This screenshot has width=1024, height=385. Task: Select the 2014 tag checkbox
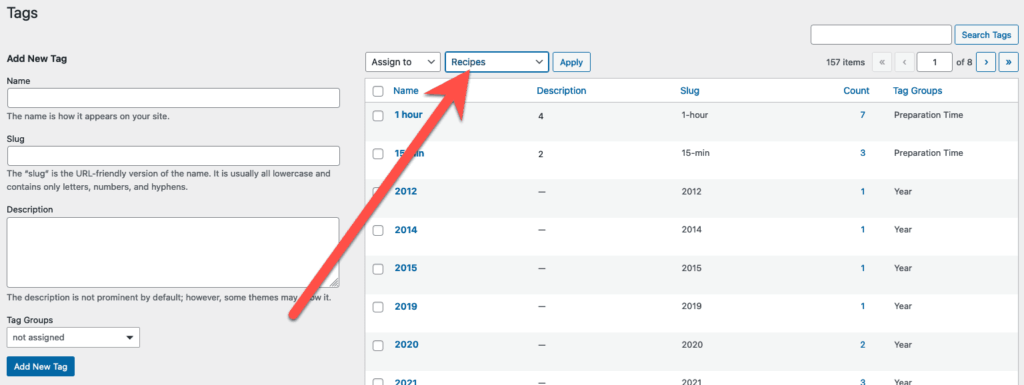[378, 230]
